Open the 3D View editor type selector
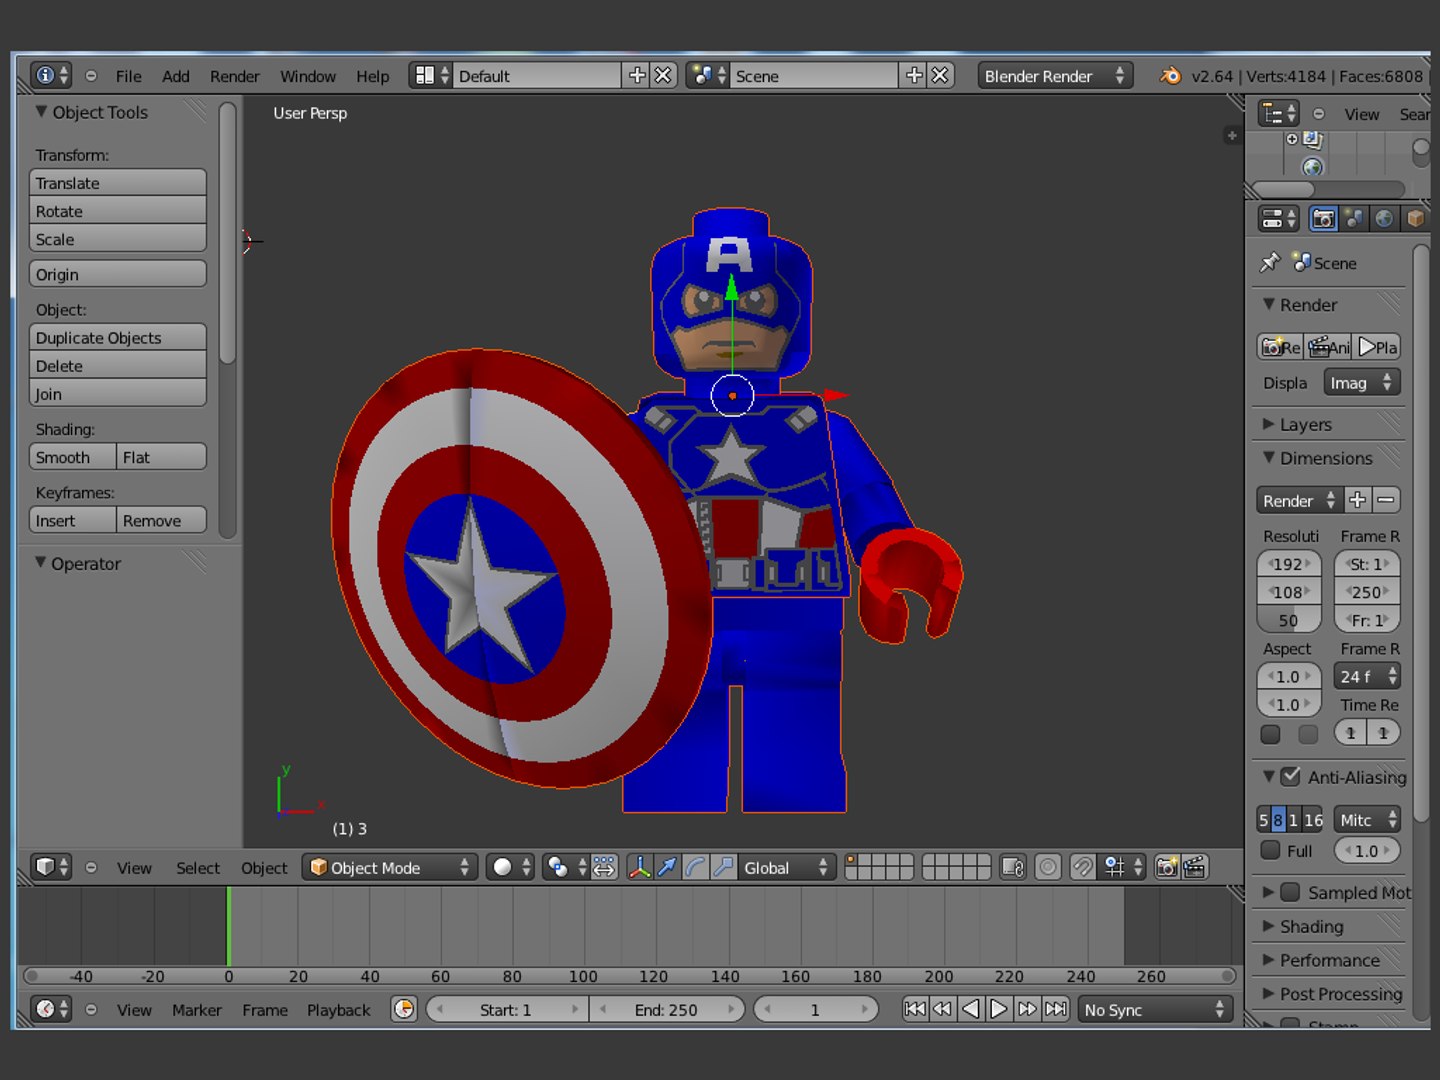This screenshot has height=1080, width=1440. 51,867
